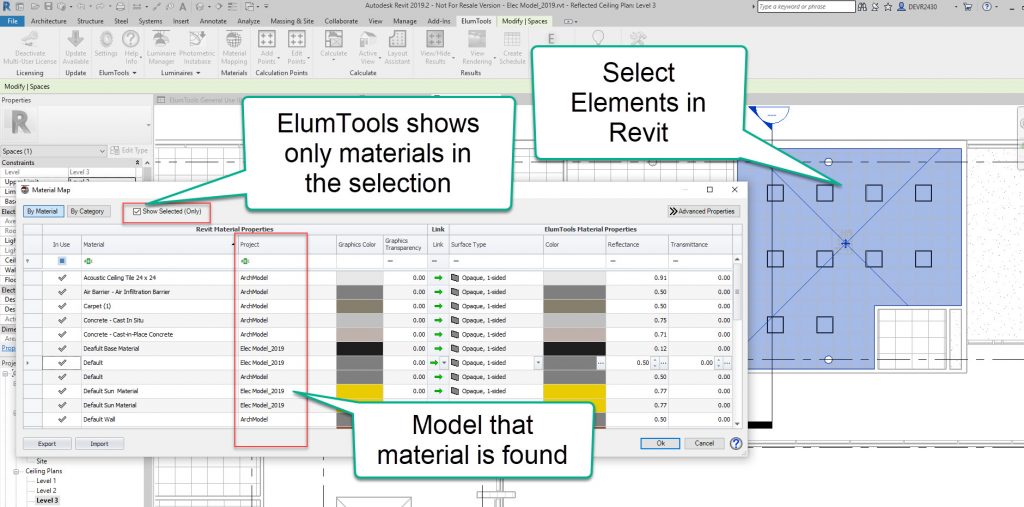The height and width of the screenshot is (507, 1024).
Task: Launch the Luminaire Manager
Action: [161, 39]
